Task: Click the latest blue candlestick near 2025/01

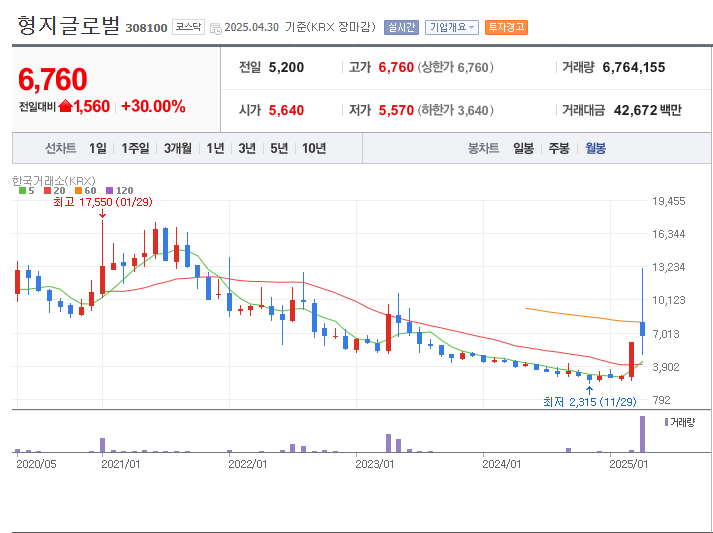Action: (643, 329)
